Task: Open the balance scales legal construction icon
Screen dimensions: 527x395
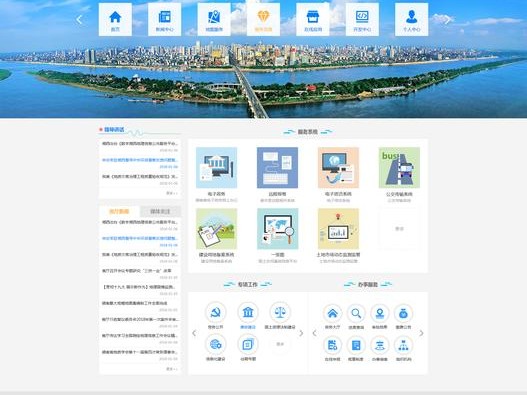Action: [x=280, y=312]
